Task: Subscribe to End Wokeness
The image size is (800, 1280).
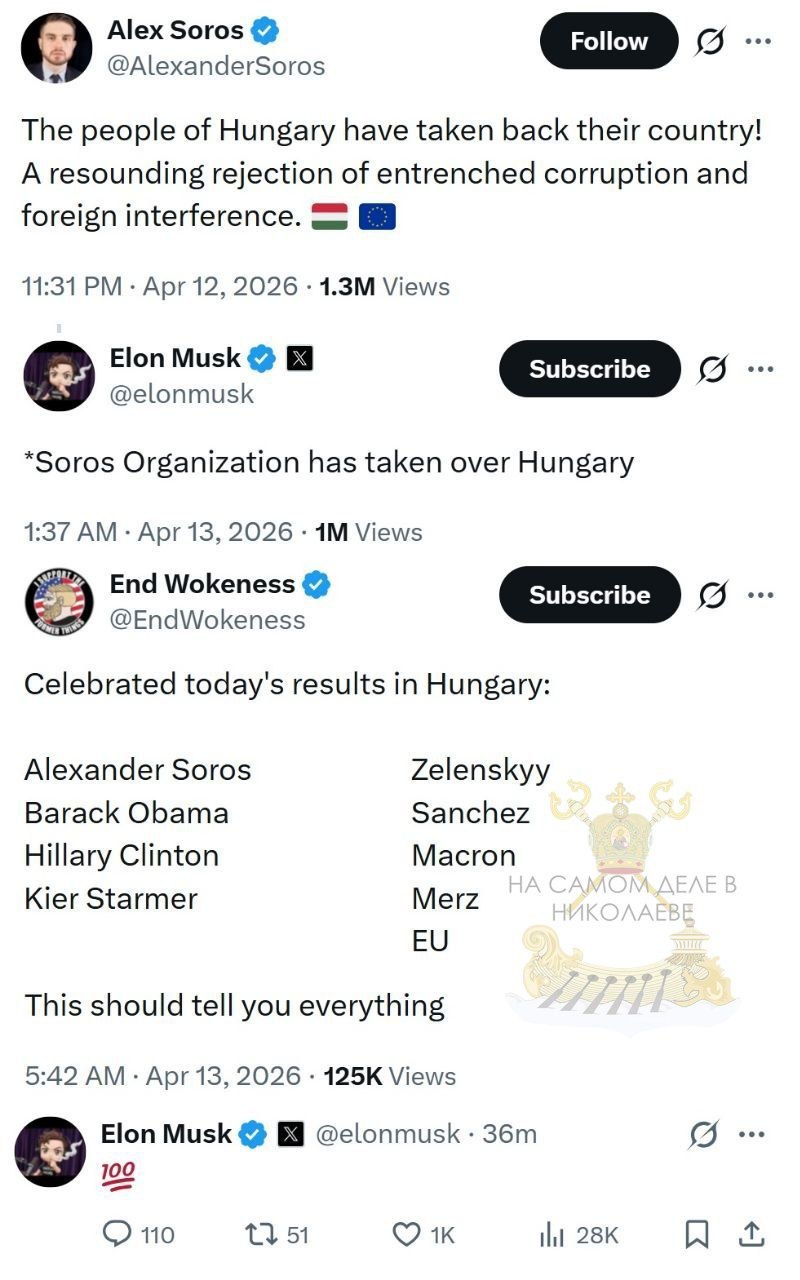Action: click(x=589, y=595)
